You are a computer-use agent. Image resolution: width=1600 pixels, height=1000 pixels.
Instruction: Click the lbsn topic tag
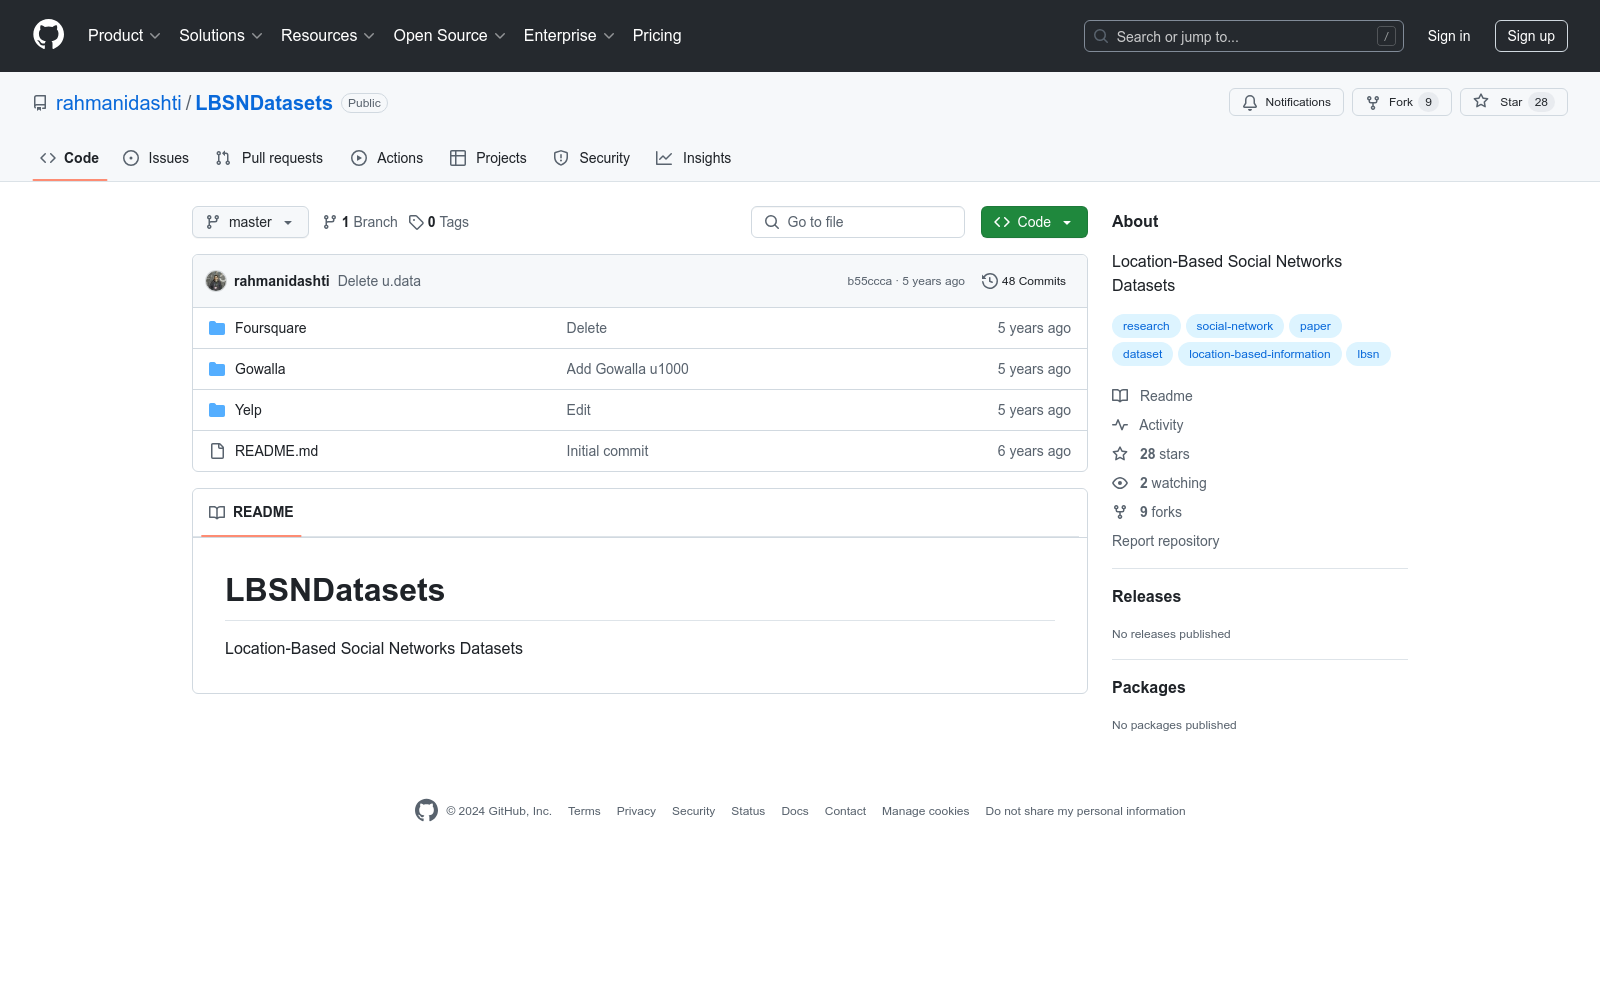coord(1368,354)
